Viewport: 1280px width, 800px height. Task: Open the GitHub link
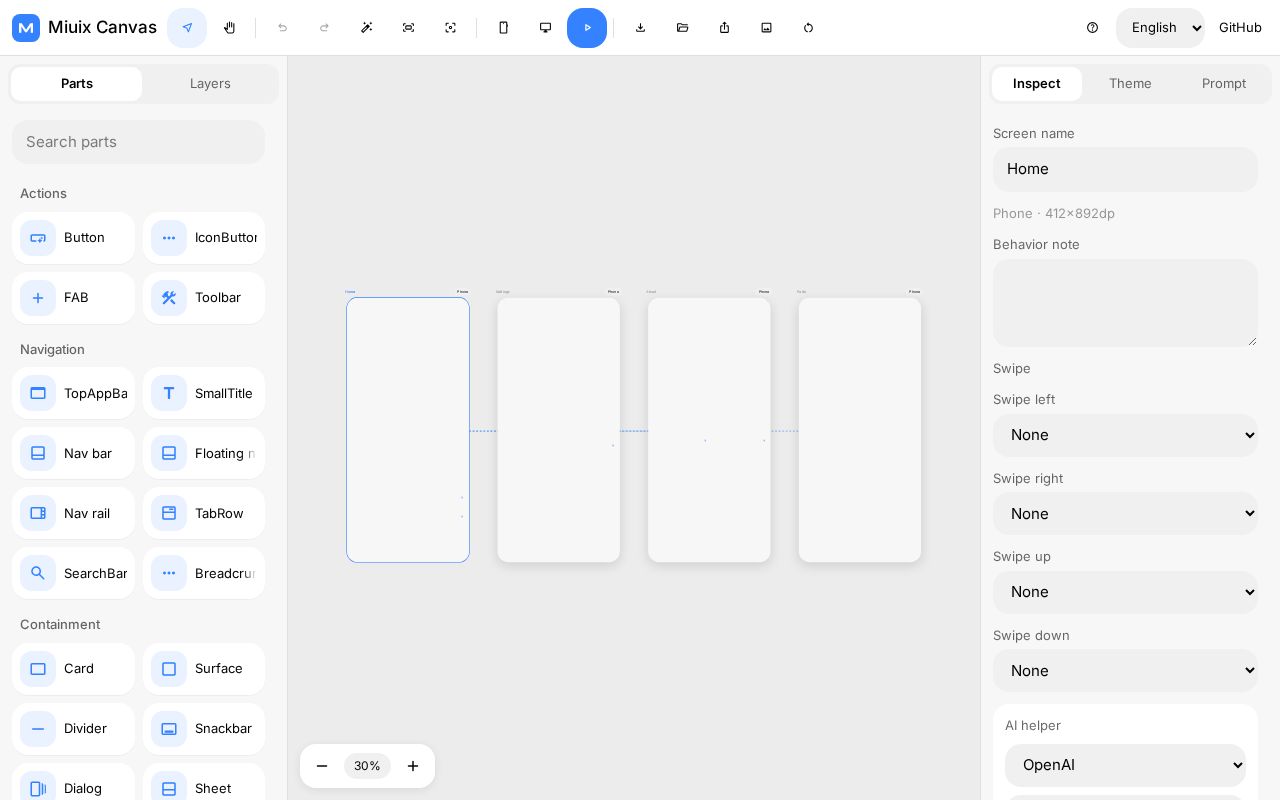point(1240,28)
